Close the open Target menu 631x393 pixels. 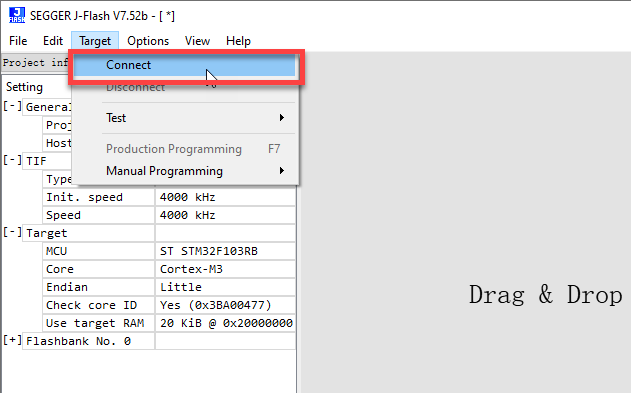tap(95, 41)
